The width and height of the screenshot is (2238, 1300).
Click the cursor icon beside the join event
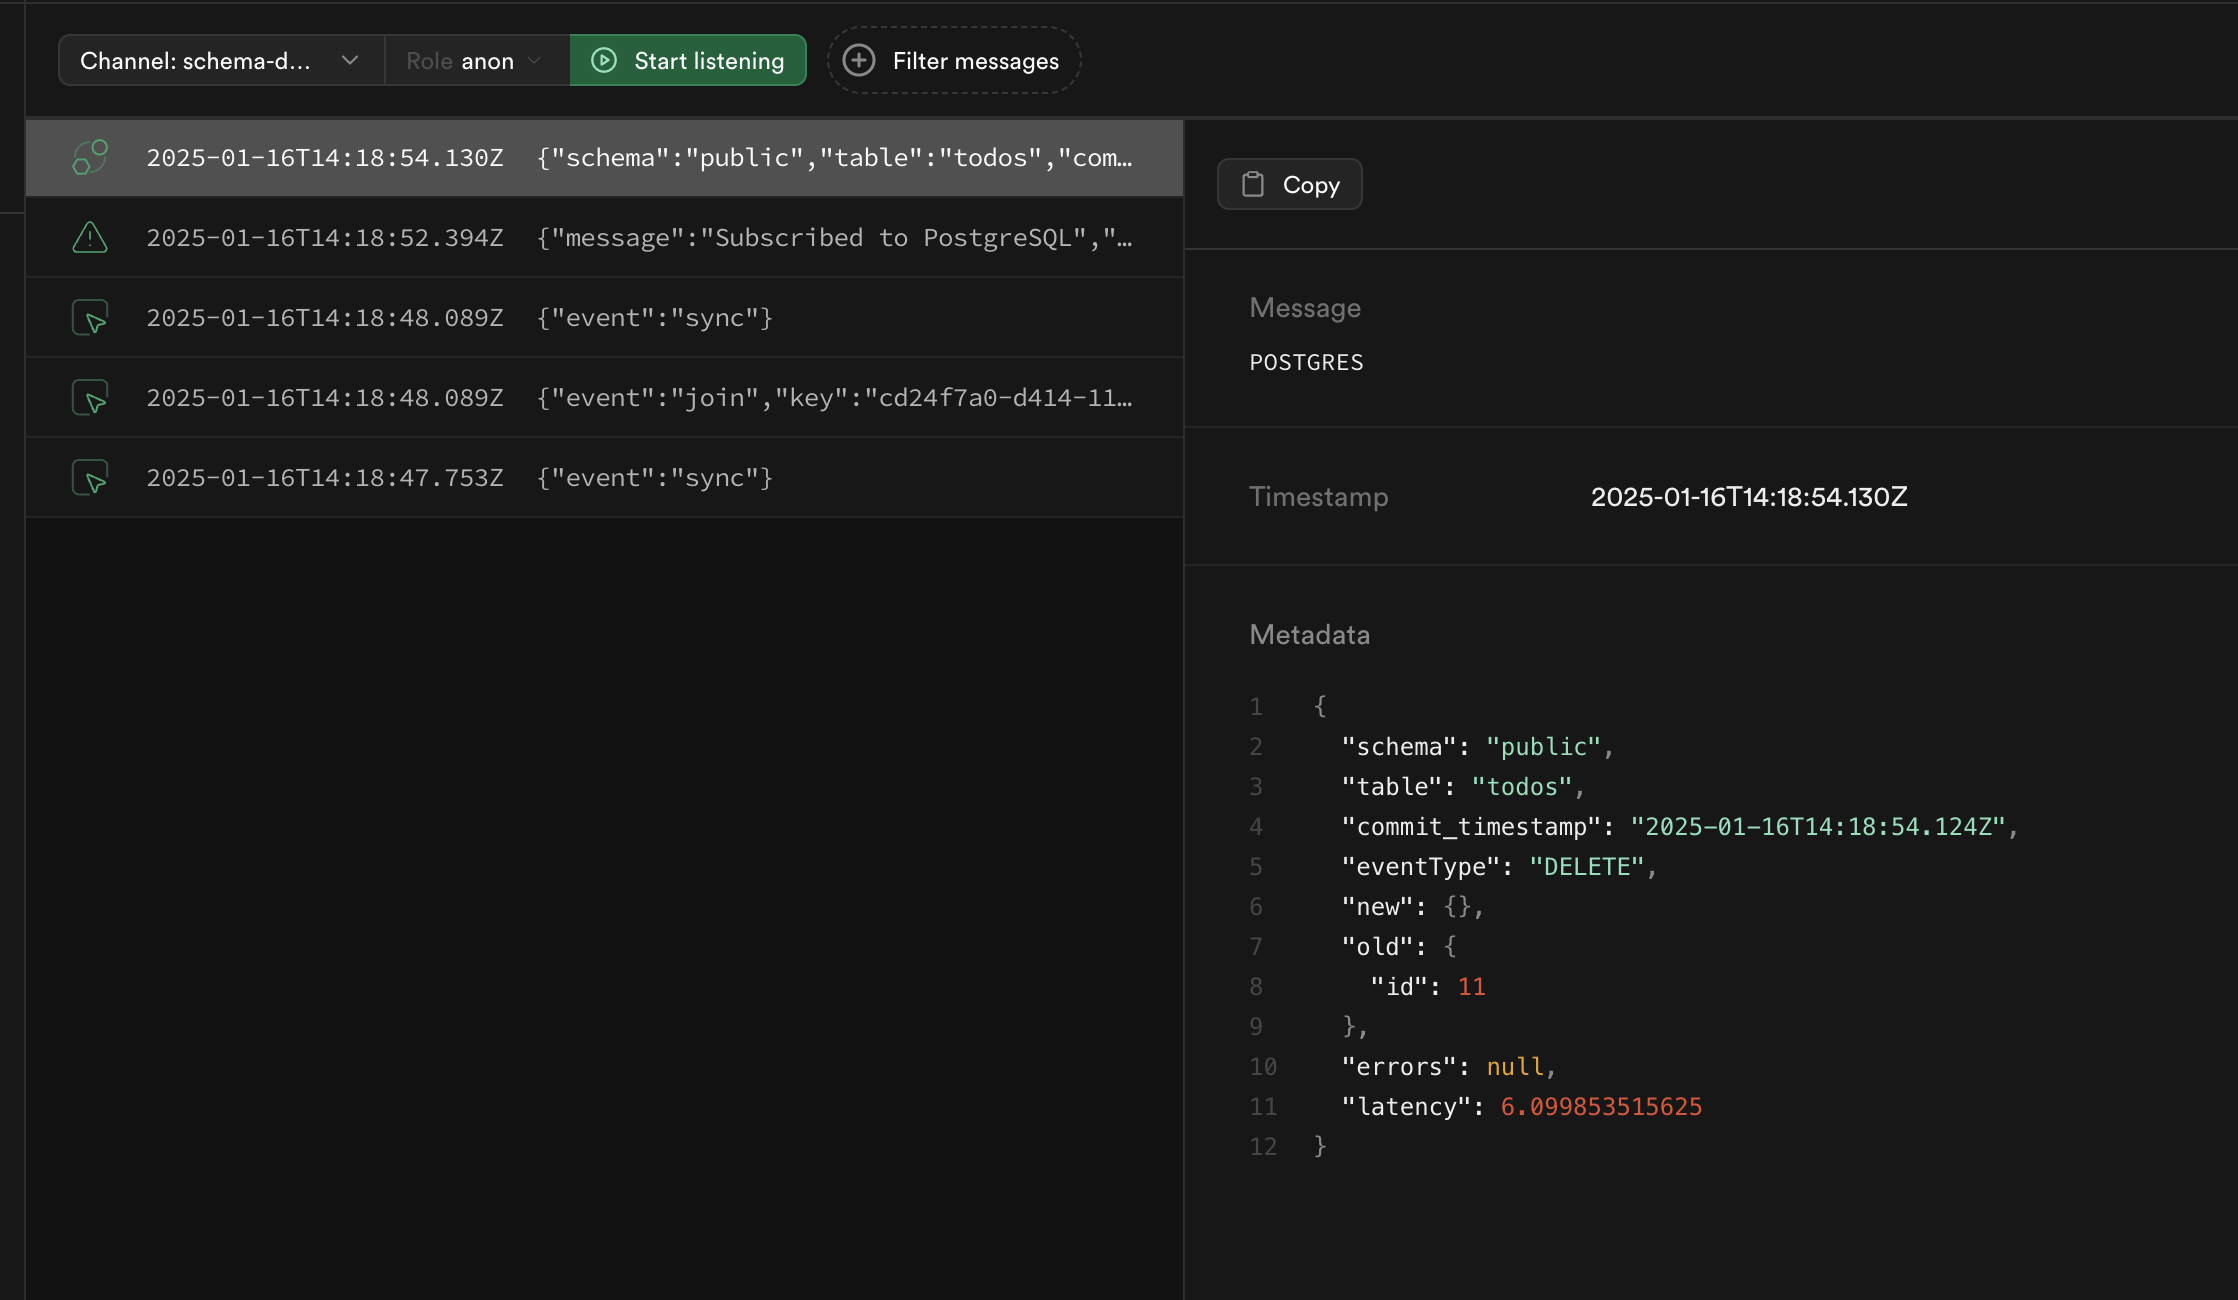pyautogui.click(x=89, y=397)
